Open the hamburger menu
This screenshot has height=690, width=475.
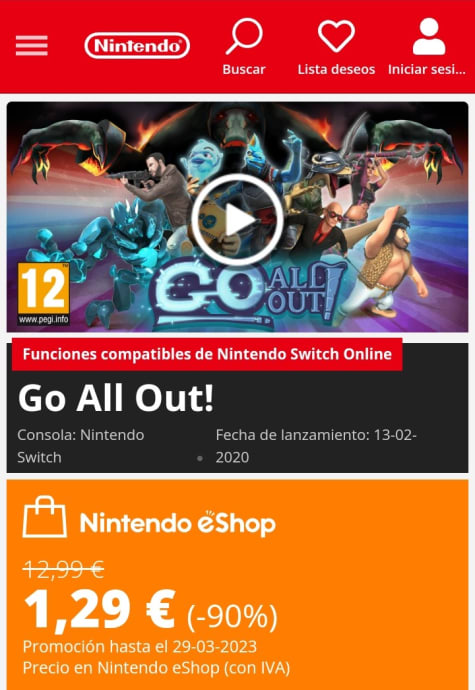click(32, 46)
